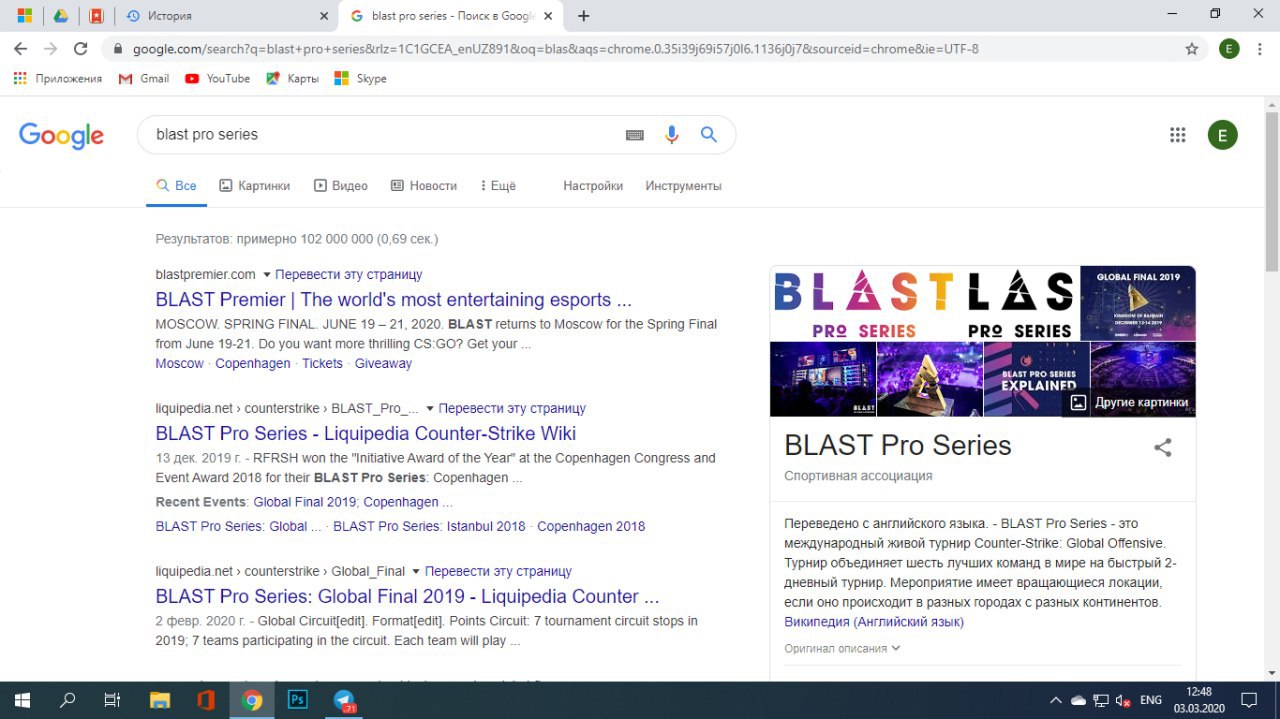Go back to previous page
Viewport: 1280px width, 719px height.
click(x=21, y=48)
